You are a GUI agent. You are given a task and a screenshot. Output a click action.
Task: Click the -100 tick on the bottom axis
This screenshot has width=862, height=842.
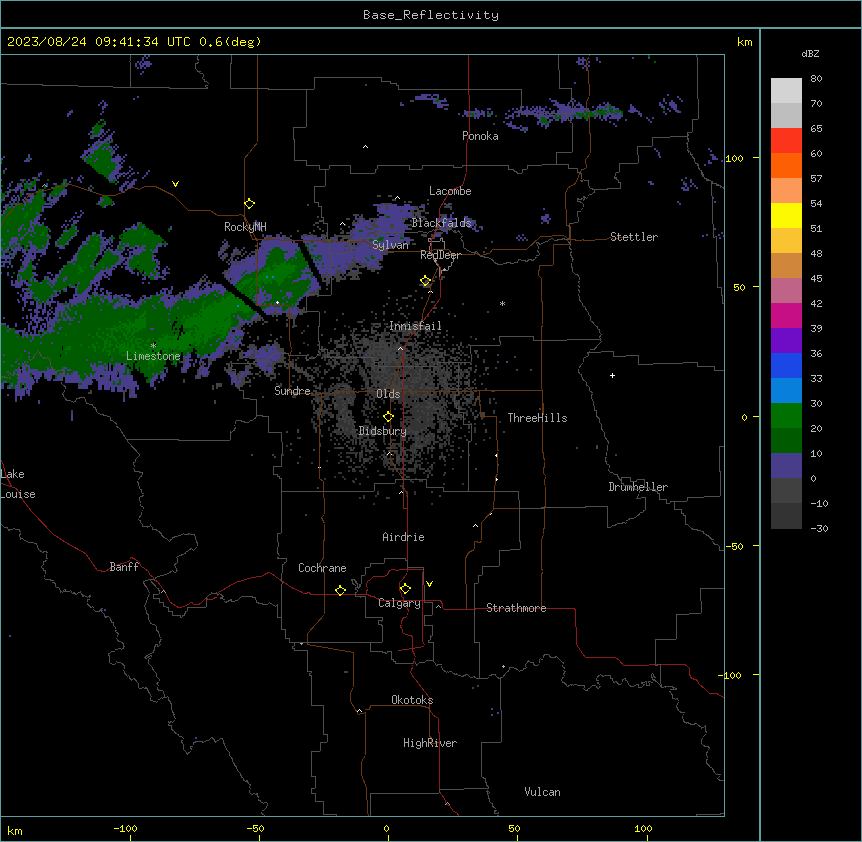point(125,828)
